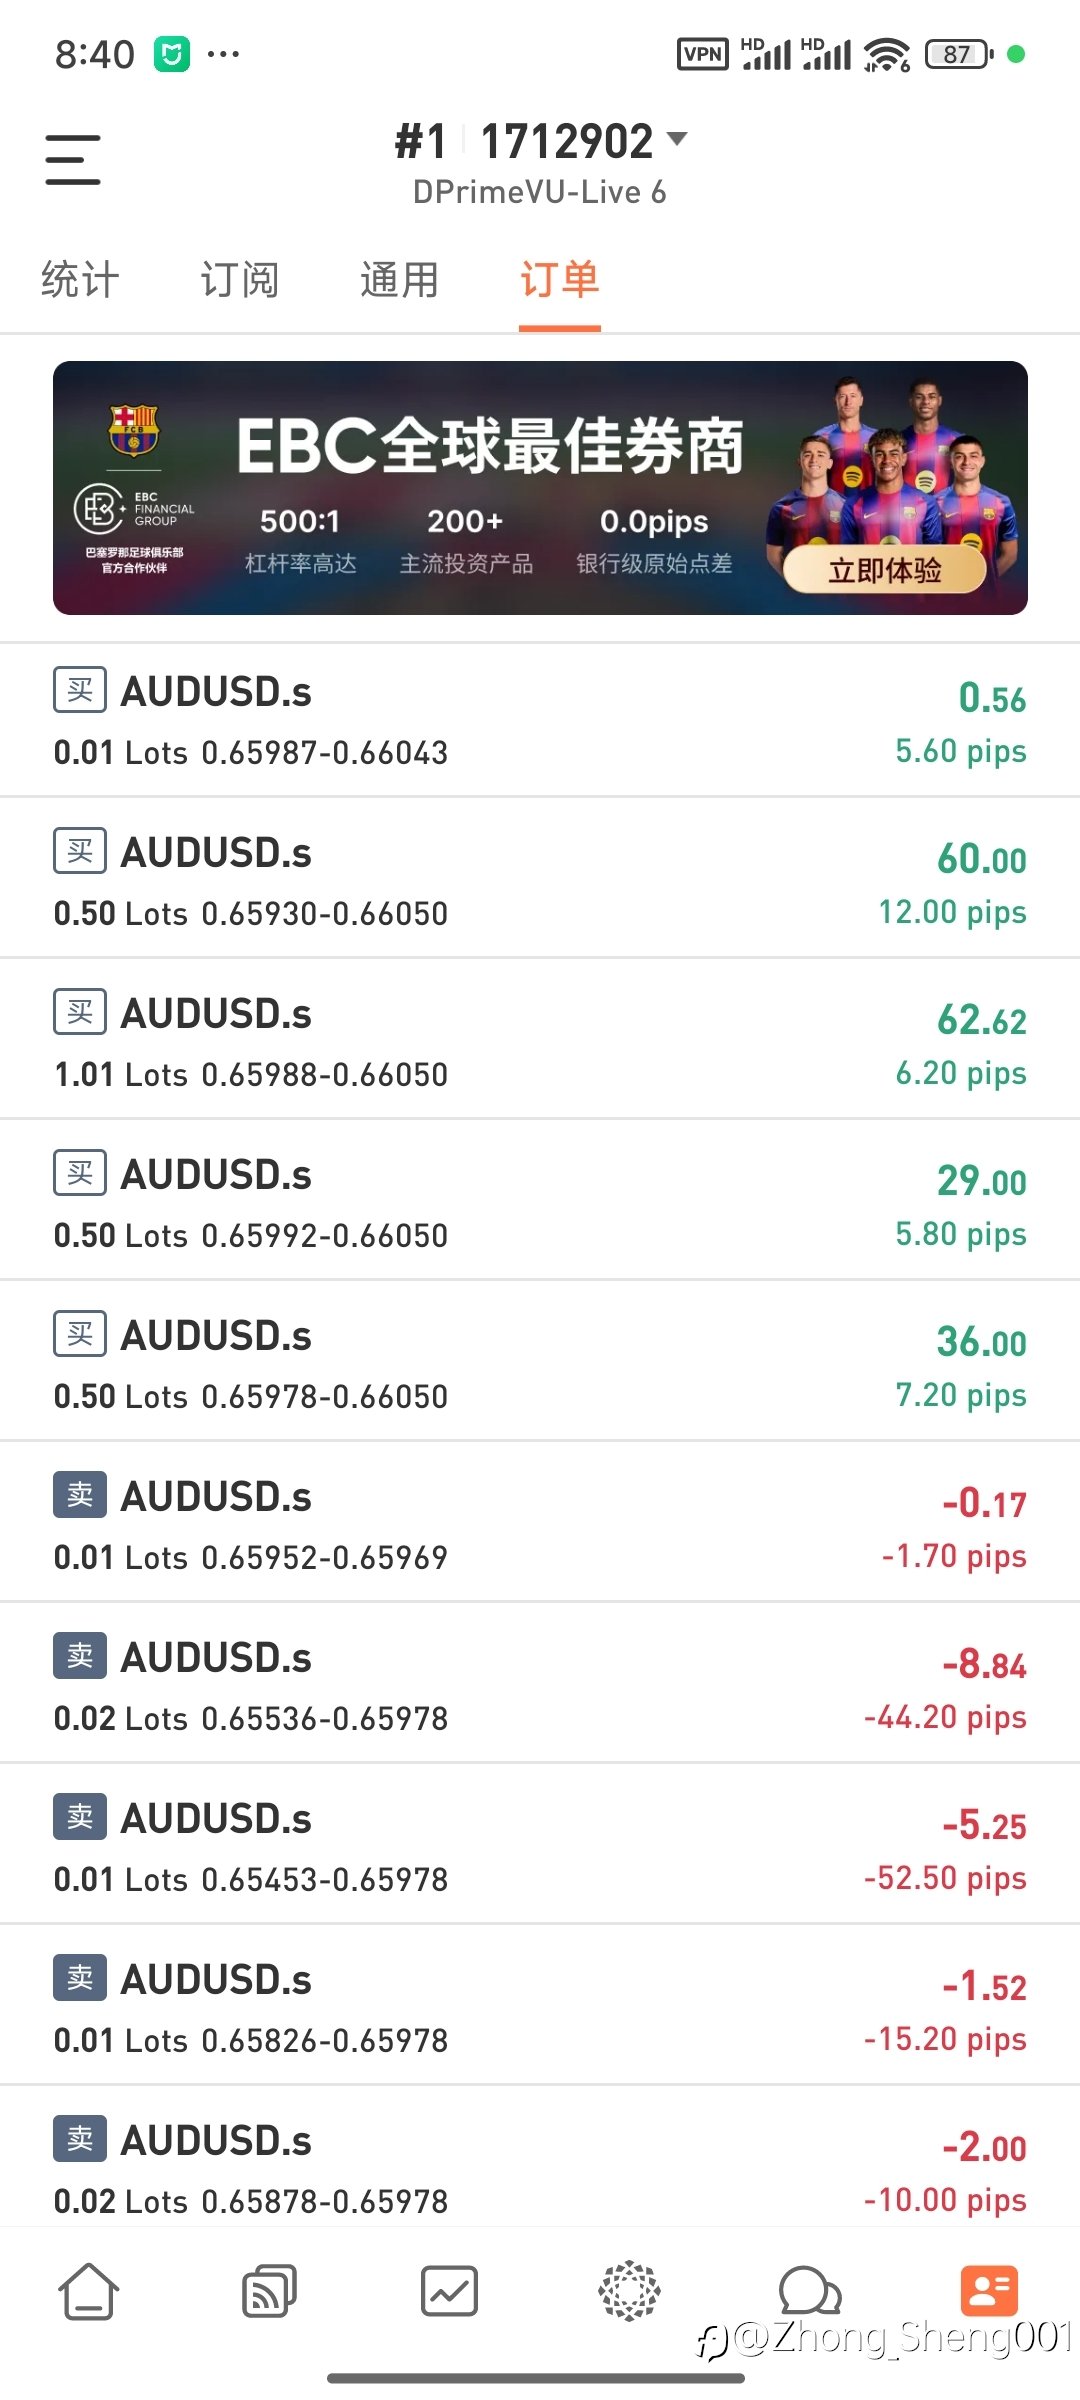Tap the dotted circle community icon

pyautogui.click(x=629, y=2290)
